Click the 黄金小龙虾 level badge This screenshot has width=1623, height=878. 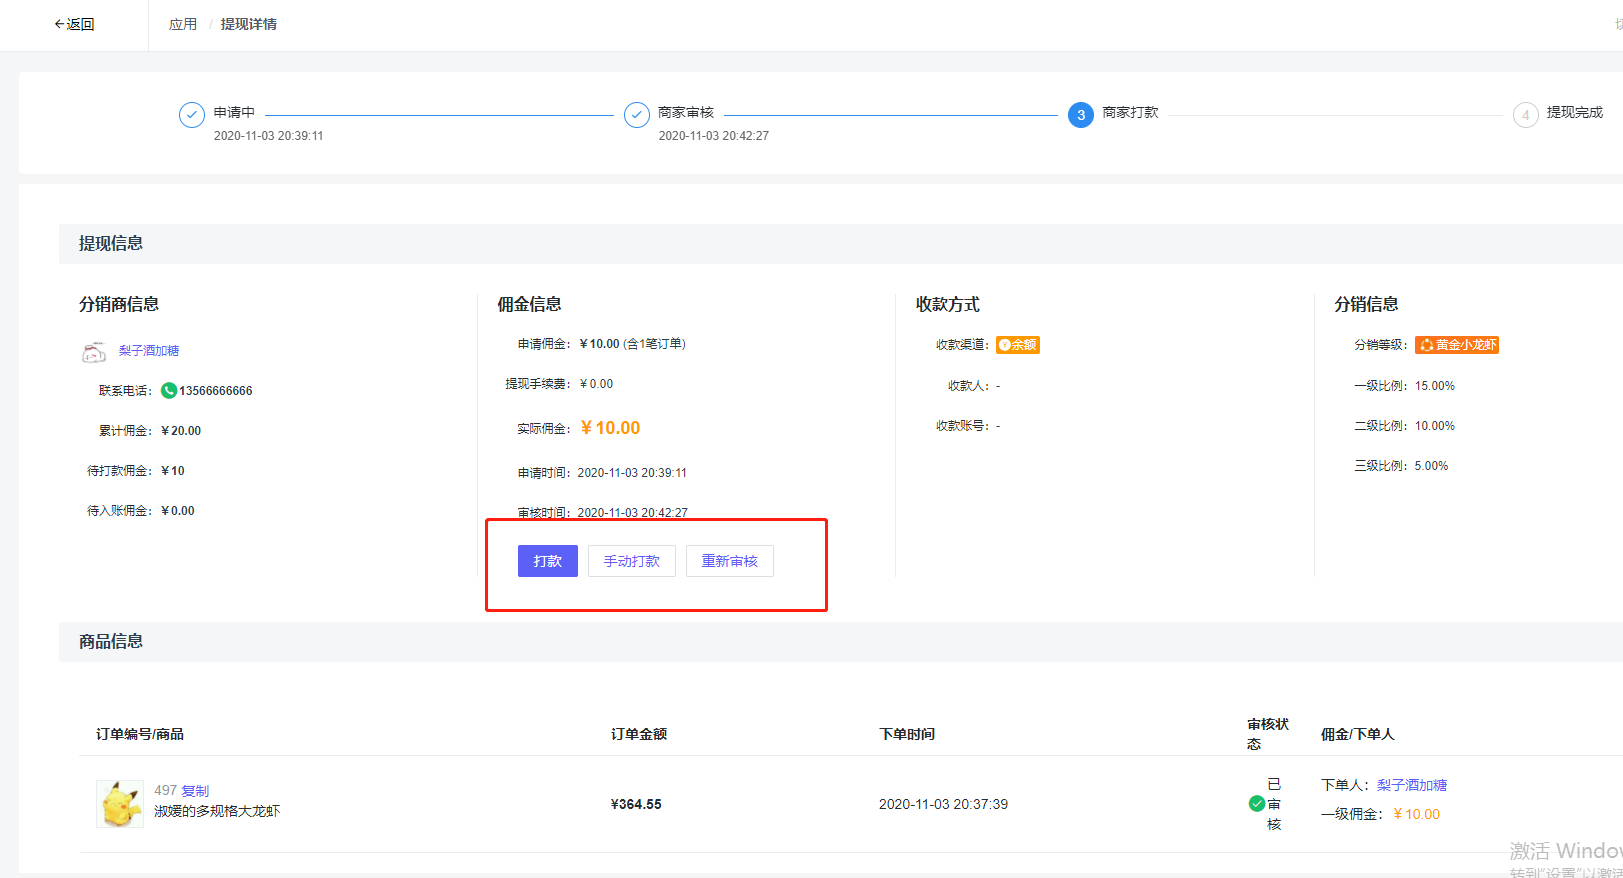click(1456, 345)
